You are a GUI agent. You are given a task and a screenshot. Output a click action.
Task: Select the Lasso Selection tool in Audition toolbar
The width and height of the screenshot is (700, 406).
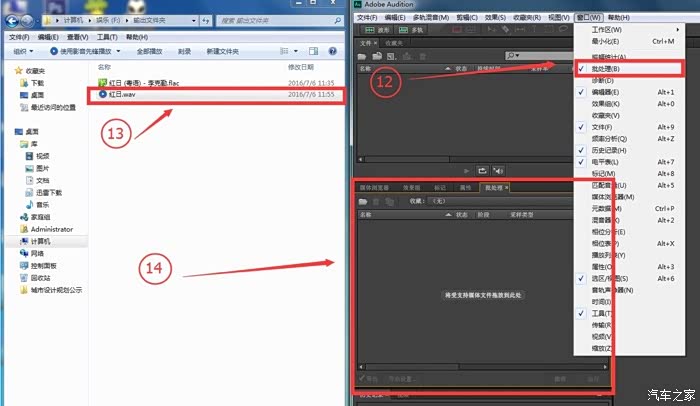coord(563,29)
